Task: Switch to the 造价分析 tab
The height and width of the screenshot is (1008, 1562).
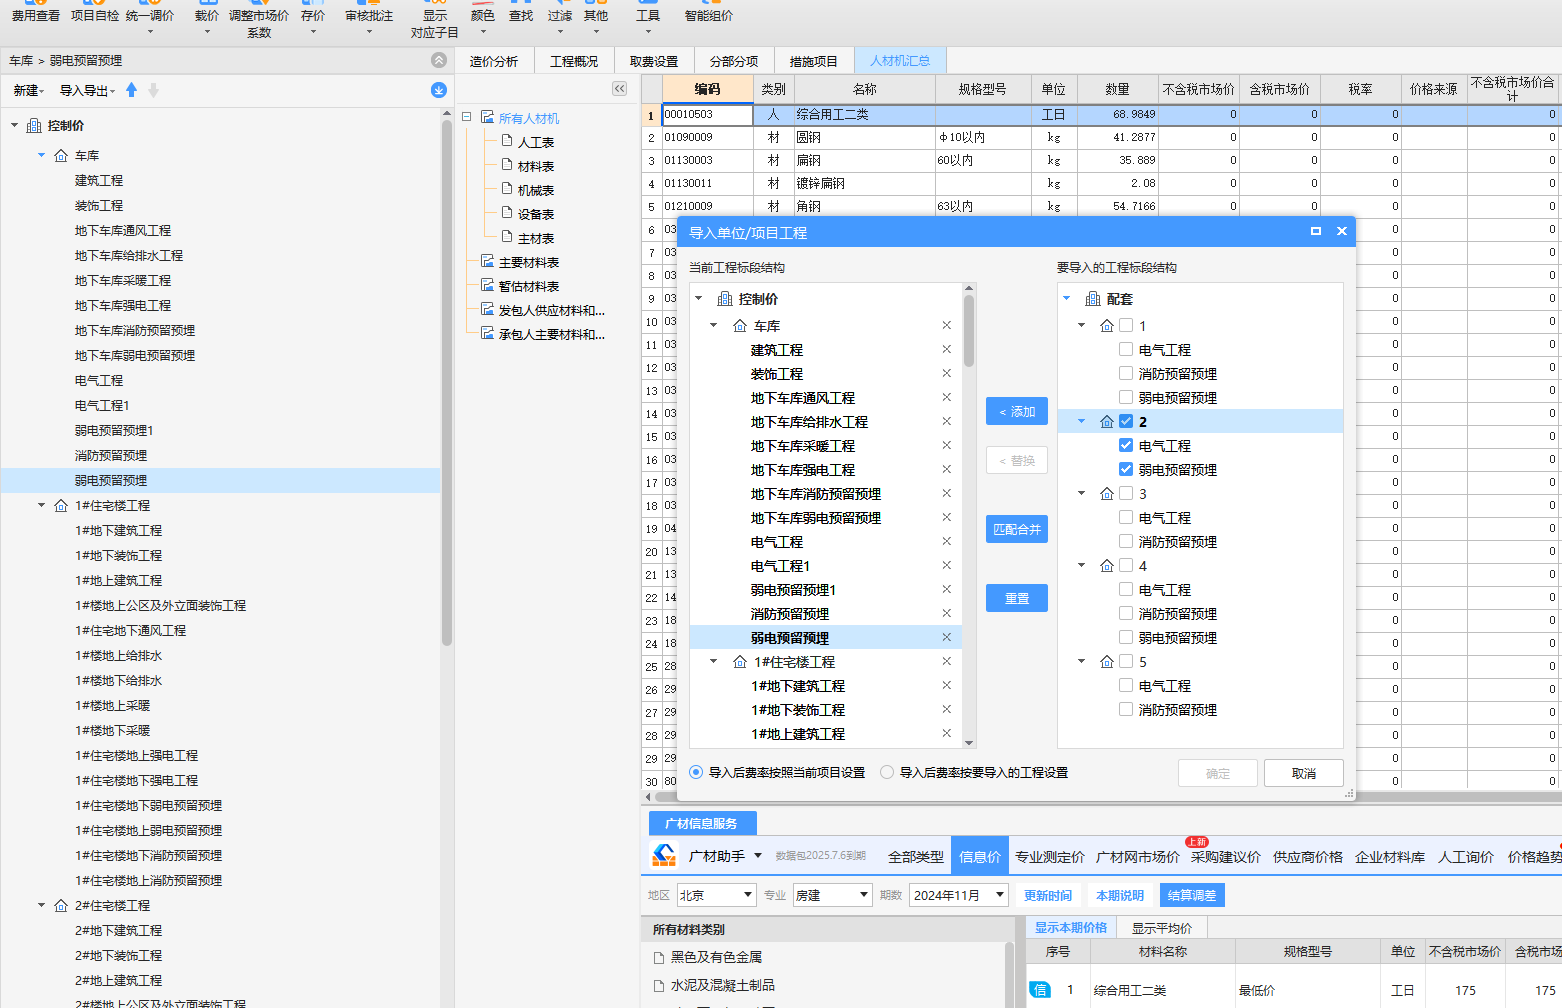Action: click(x=494, y=61)
